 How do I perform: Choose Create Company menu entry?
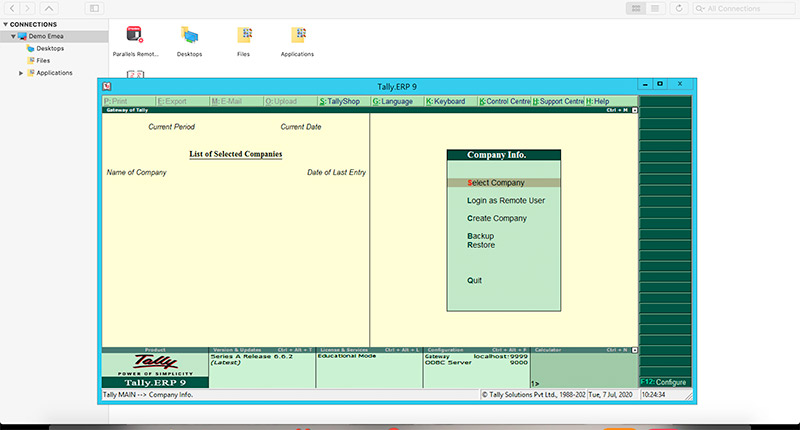click(496, 218)
